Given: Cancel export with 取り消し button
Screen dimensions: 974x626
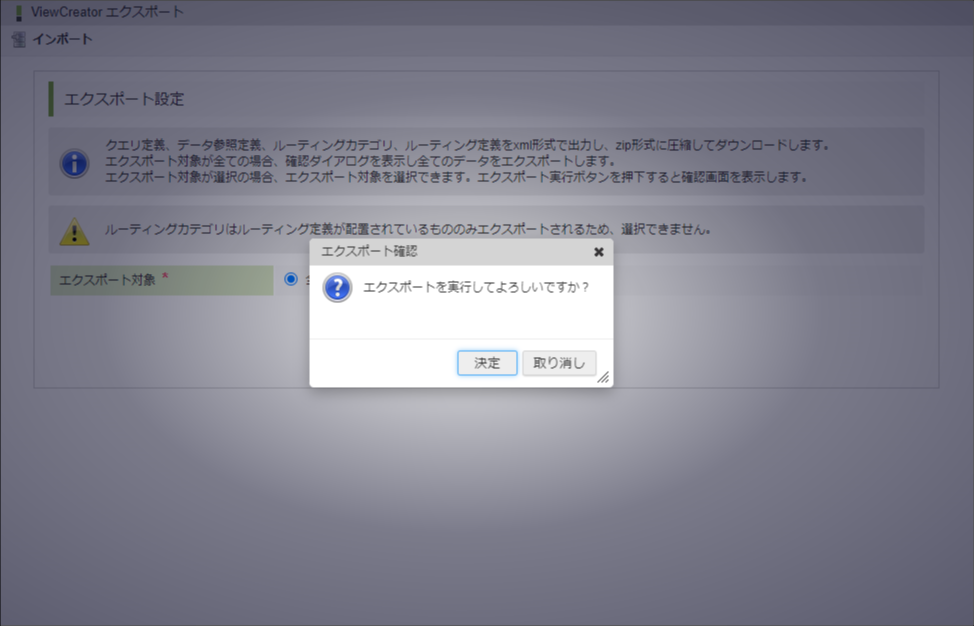Looking at the screenshot, I should (559, 363).
